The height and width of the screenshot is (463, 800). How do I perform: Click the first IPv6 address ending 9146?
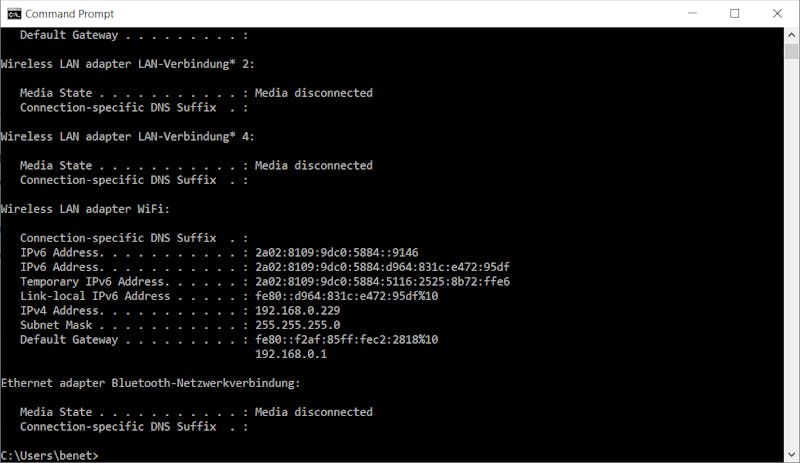[x=337, y=252]
